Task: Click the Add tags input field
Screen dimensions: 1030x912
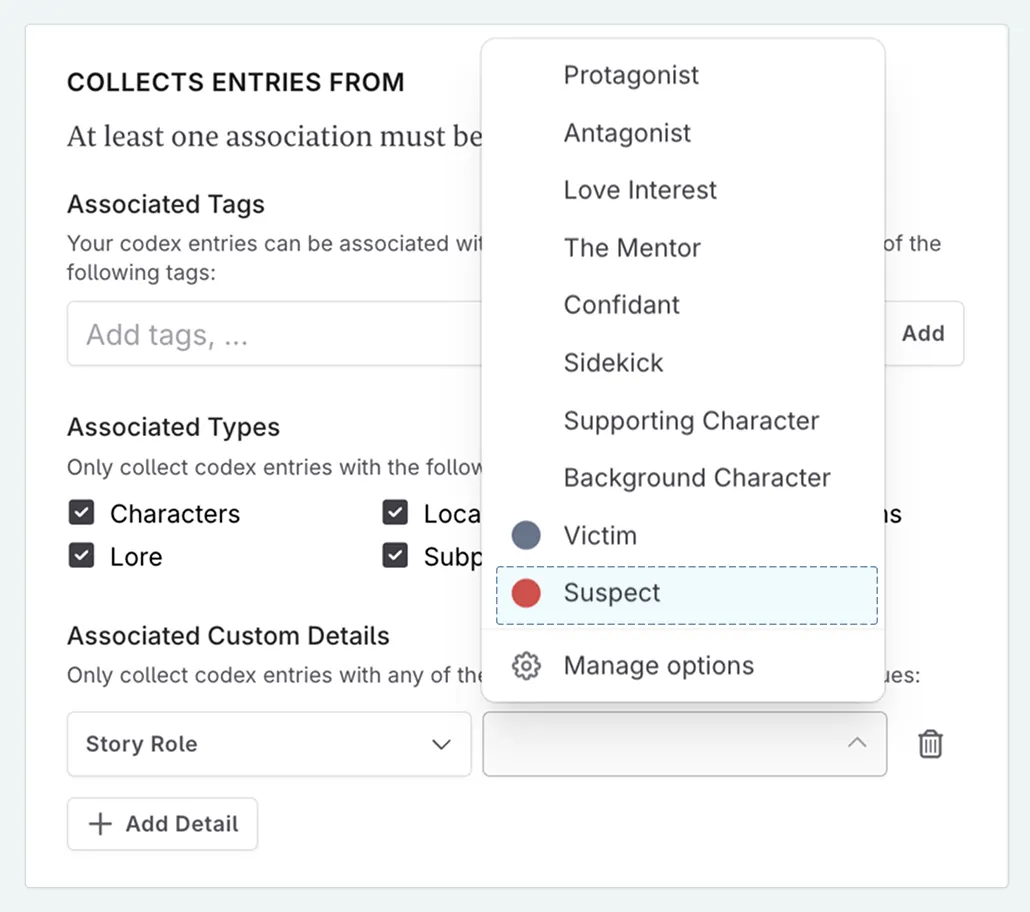Action: tap(250, 333)
